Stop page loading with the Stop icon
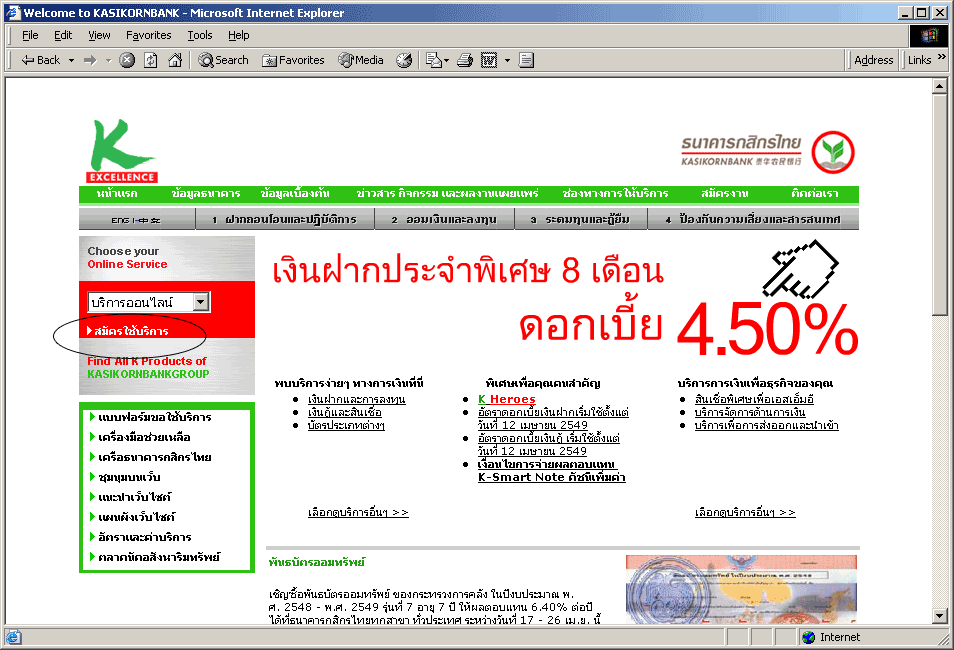Viewport: 954px width, 650px height. (127, 60)
